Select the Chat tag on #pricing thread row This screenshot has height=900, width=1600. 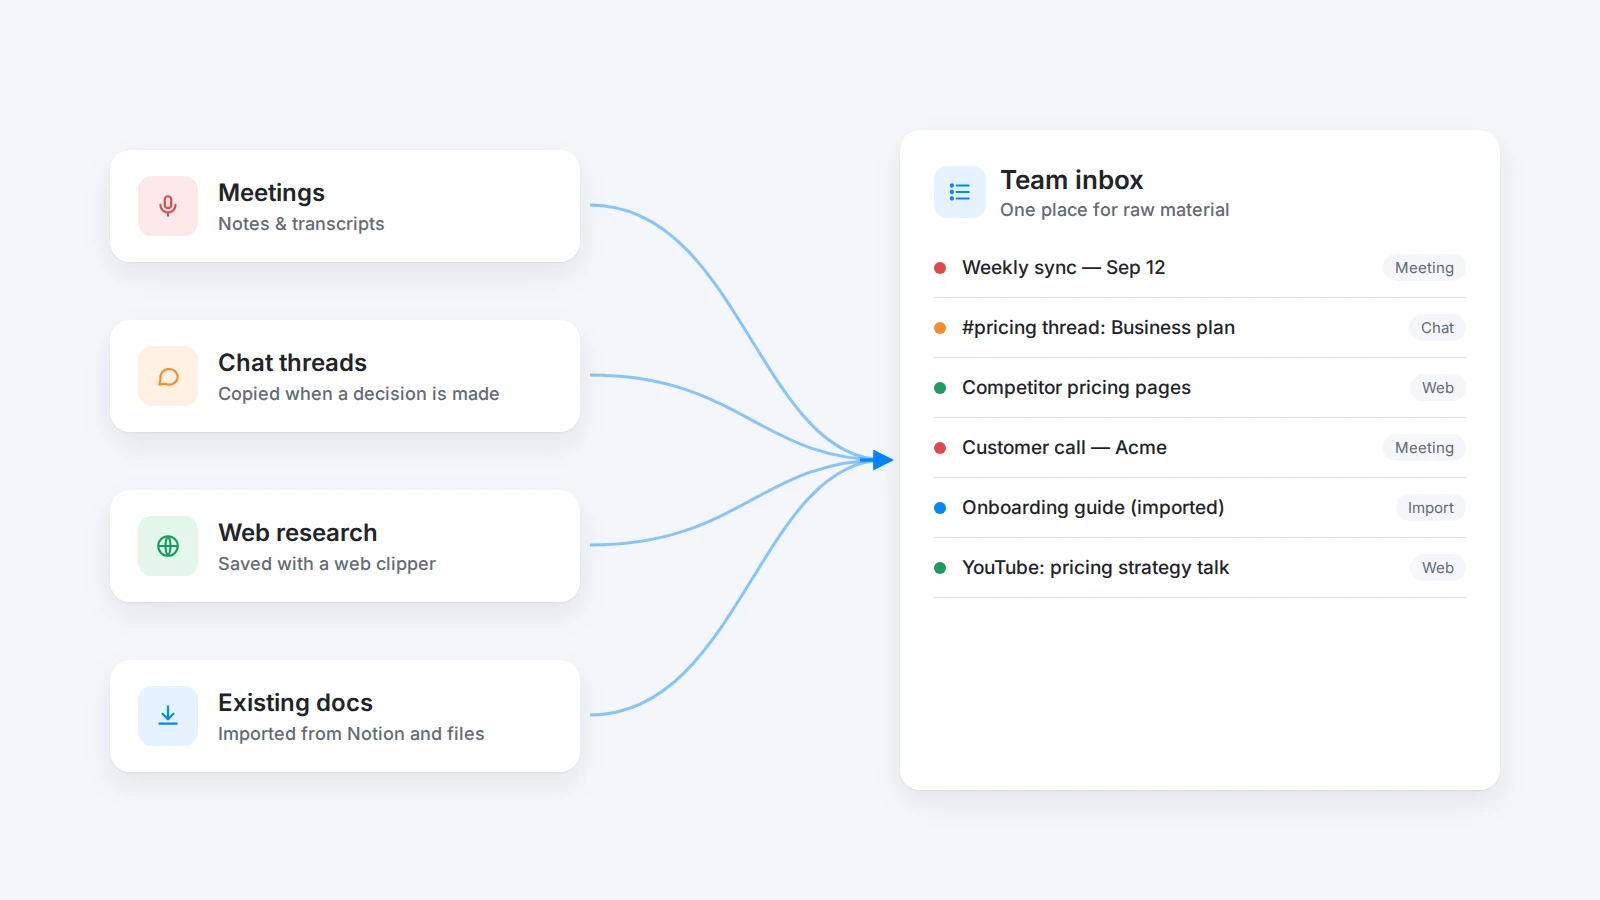[x=1437, y=328]
